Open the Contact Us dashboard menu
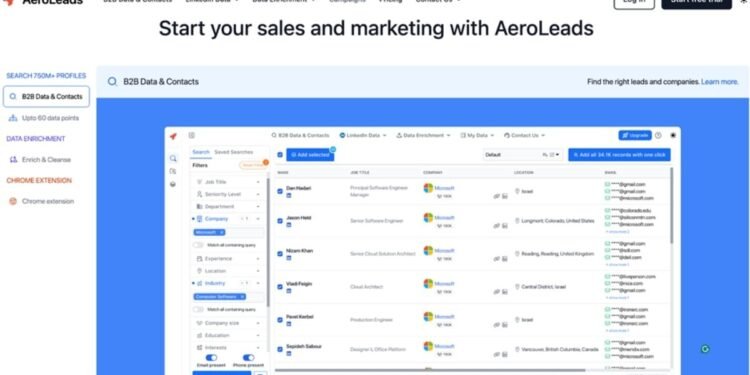 tap(524, 136)
